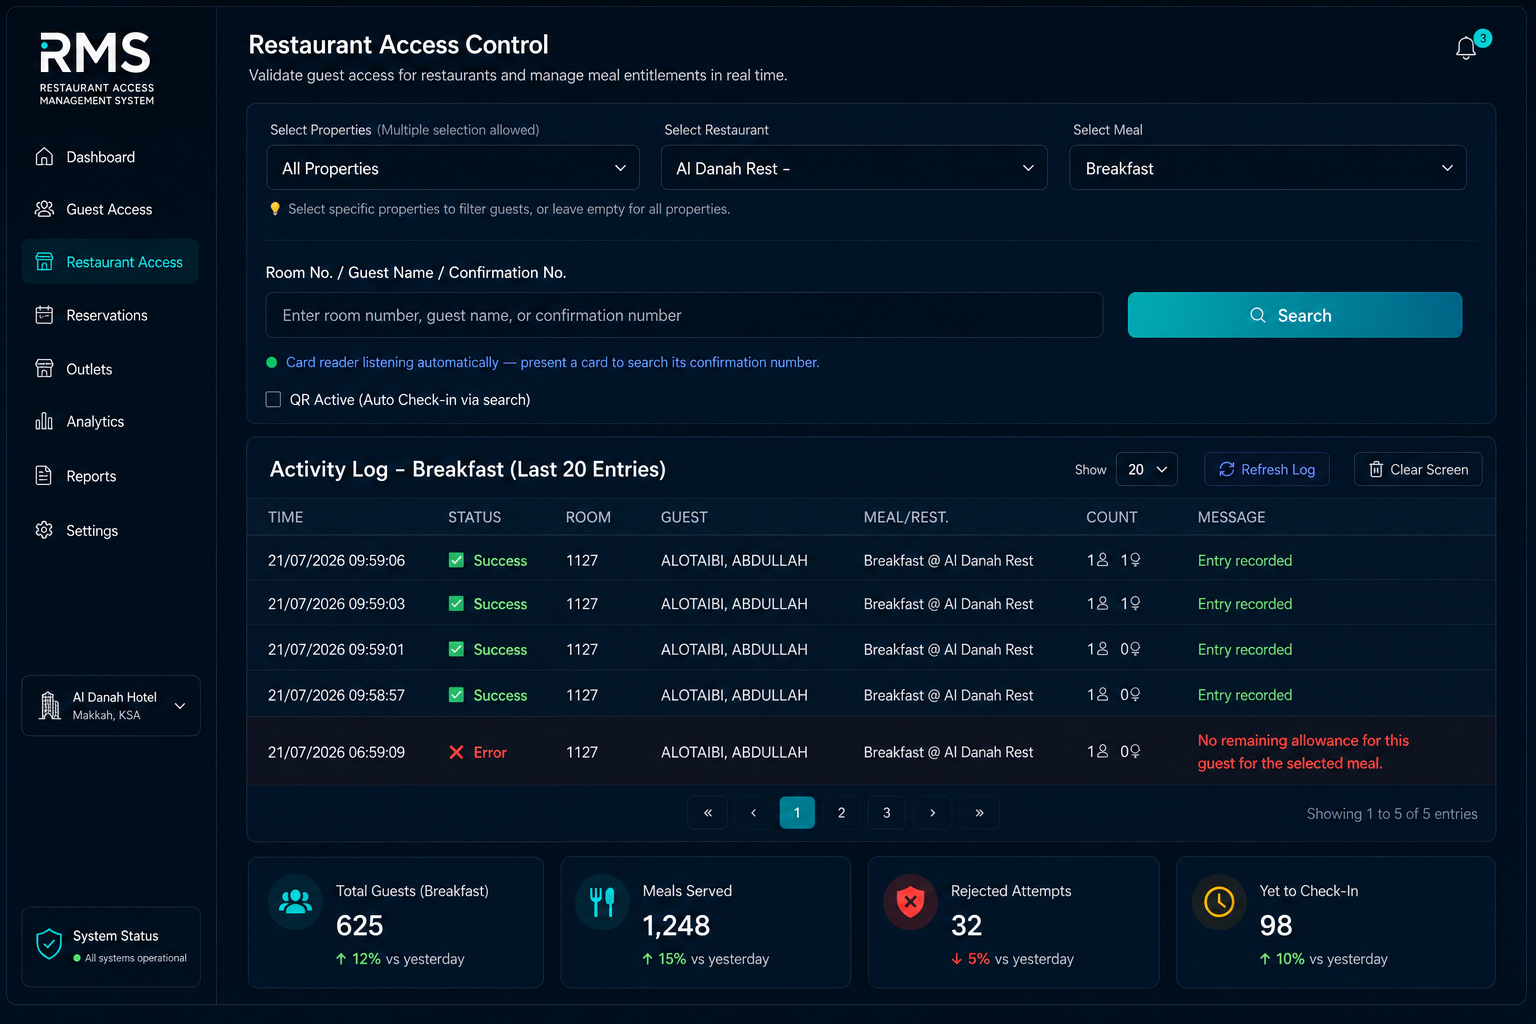Click the Settings gear icon

point(44,530)
